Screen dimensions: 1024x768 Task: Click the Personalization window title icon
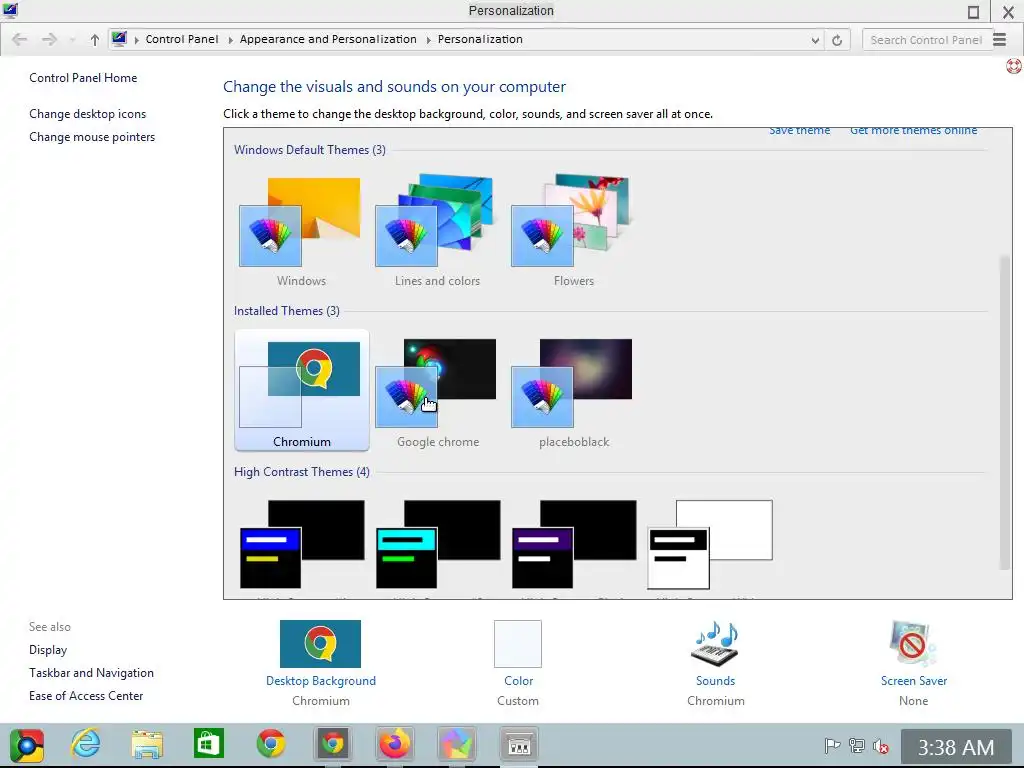pyautogui.click(x=10, y=10)
